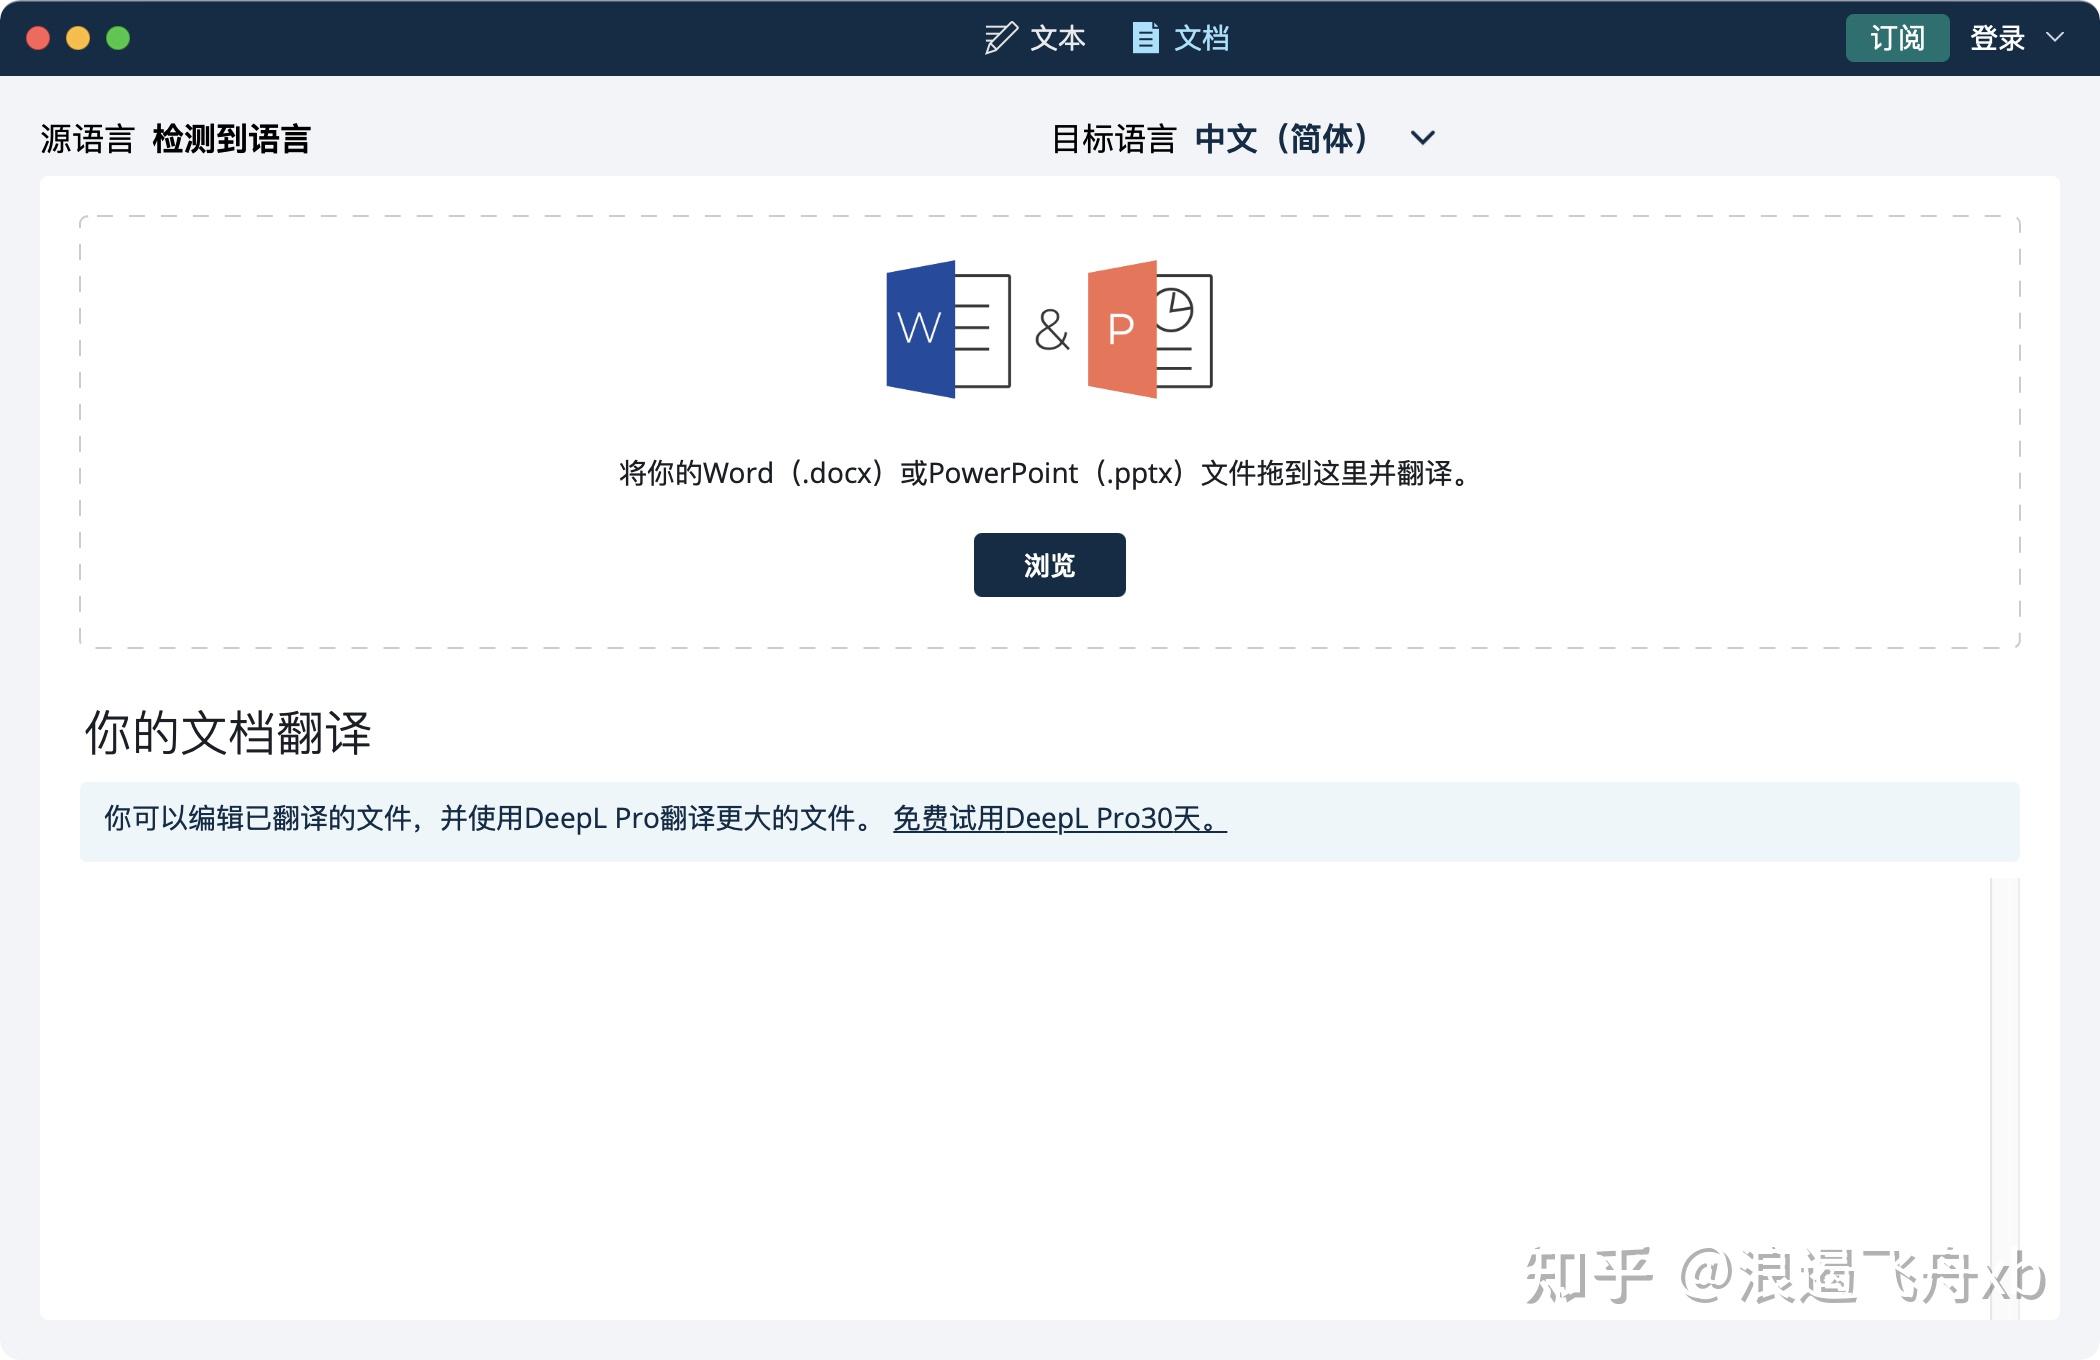2100x1360 pixels.
Task: Click the document page icon in header
Action: [x=1145, y=38]
